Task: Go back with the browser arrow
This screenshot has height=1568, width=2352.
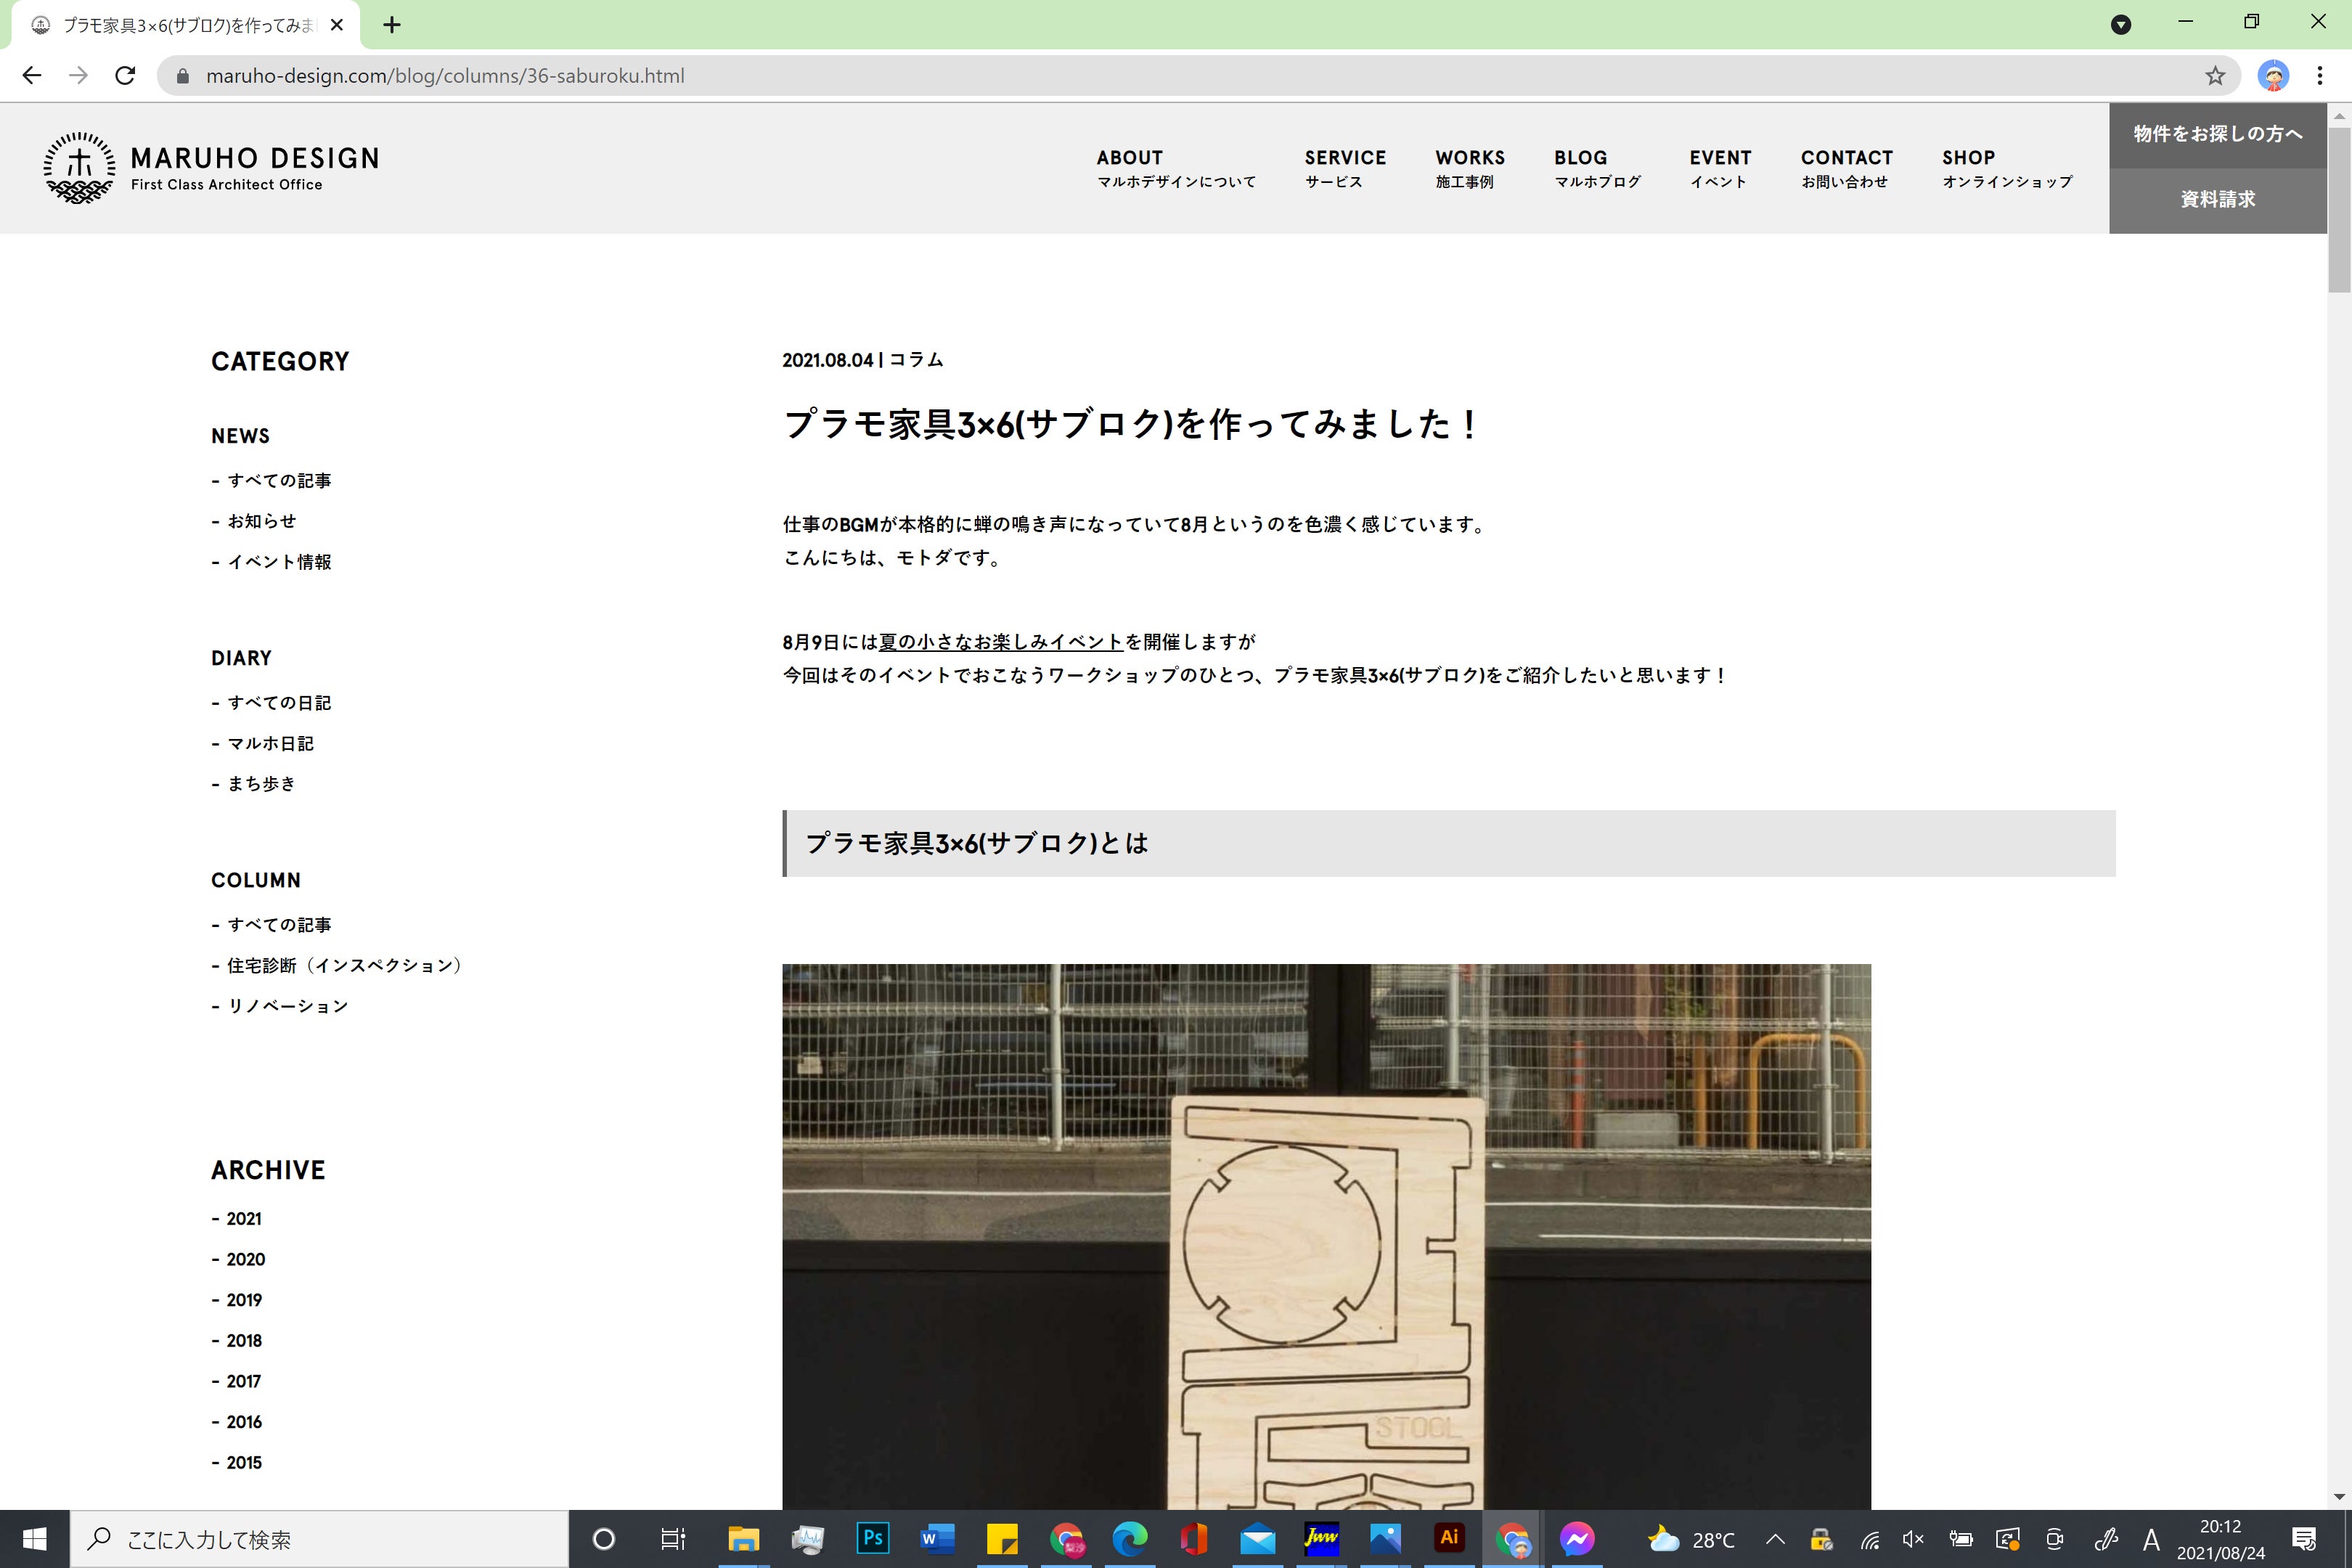Action: [x=32, y=76]
